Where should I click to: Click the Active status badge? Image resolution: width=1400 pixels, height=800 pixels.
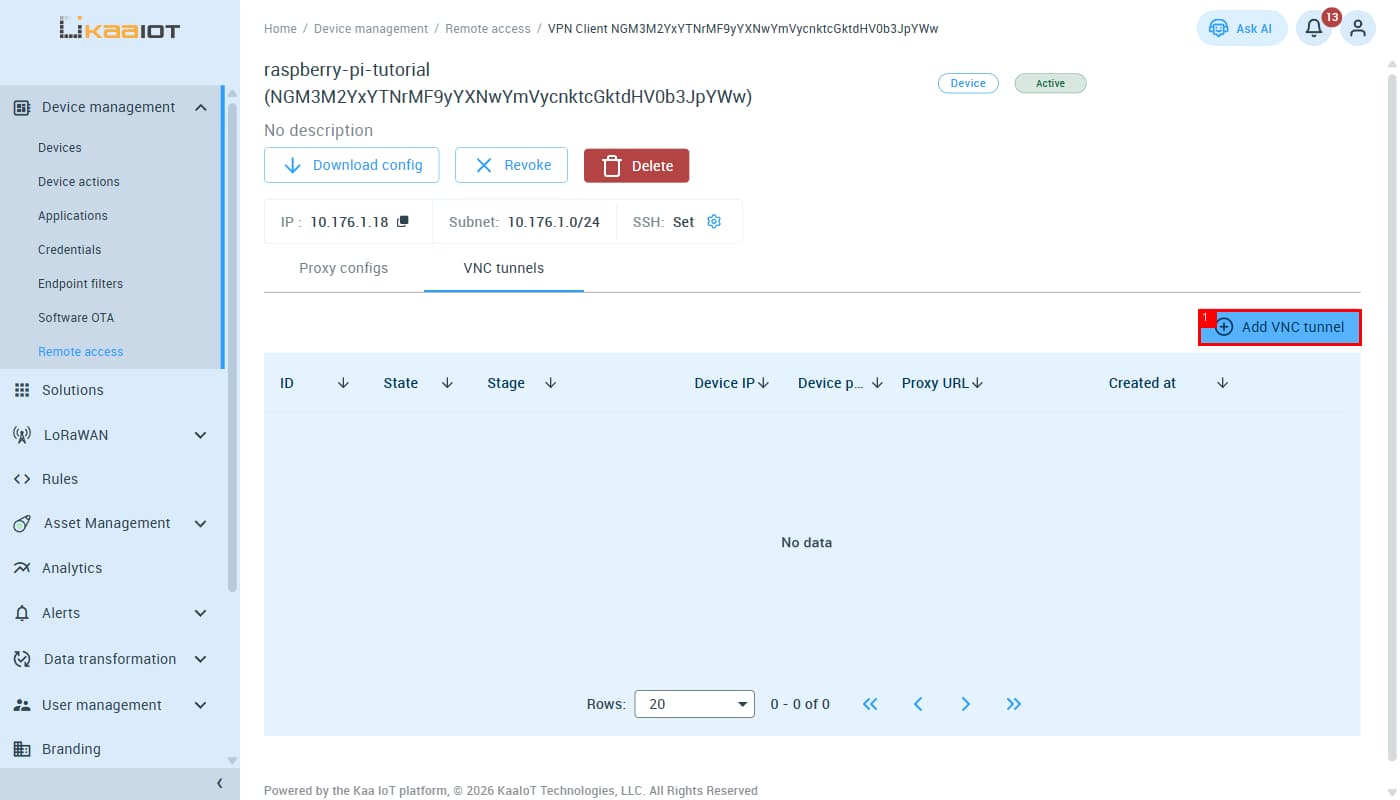(x=1050, y=83)
